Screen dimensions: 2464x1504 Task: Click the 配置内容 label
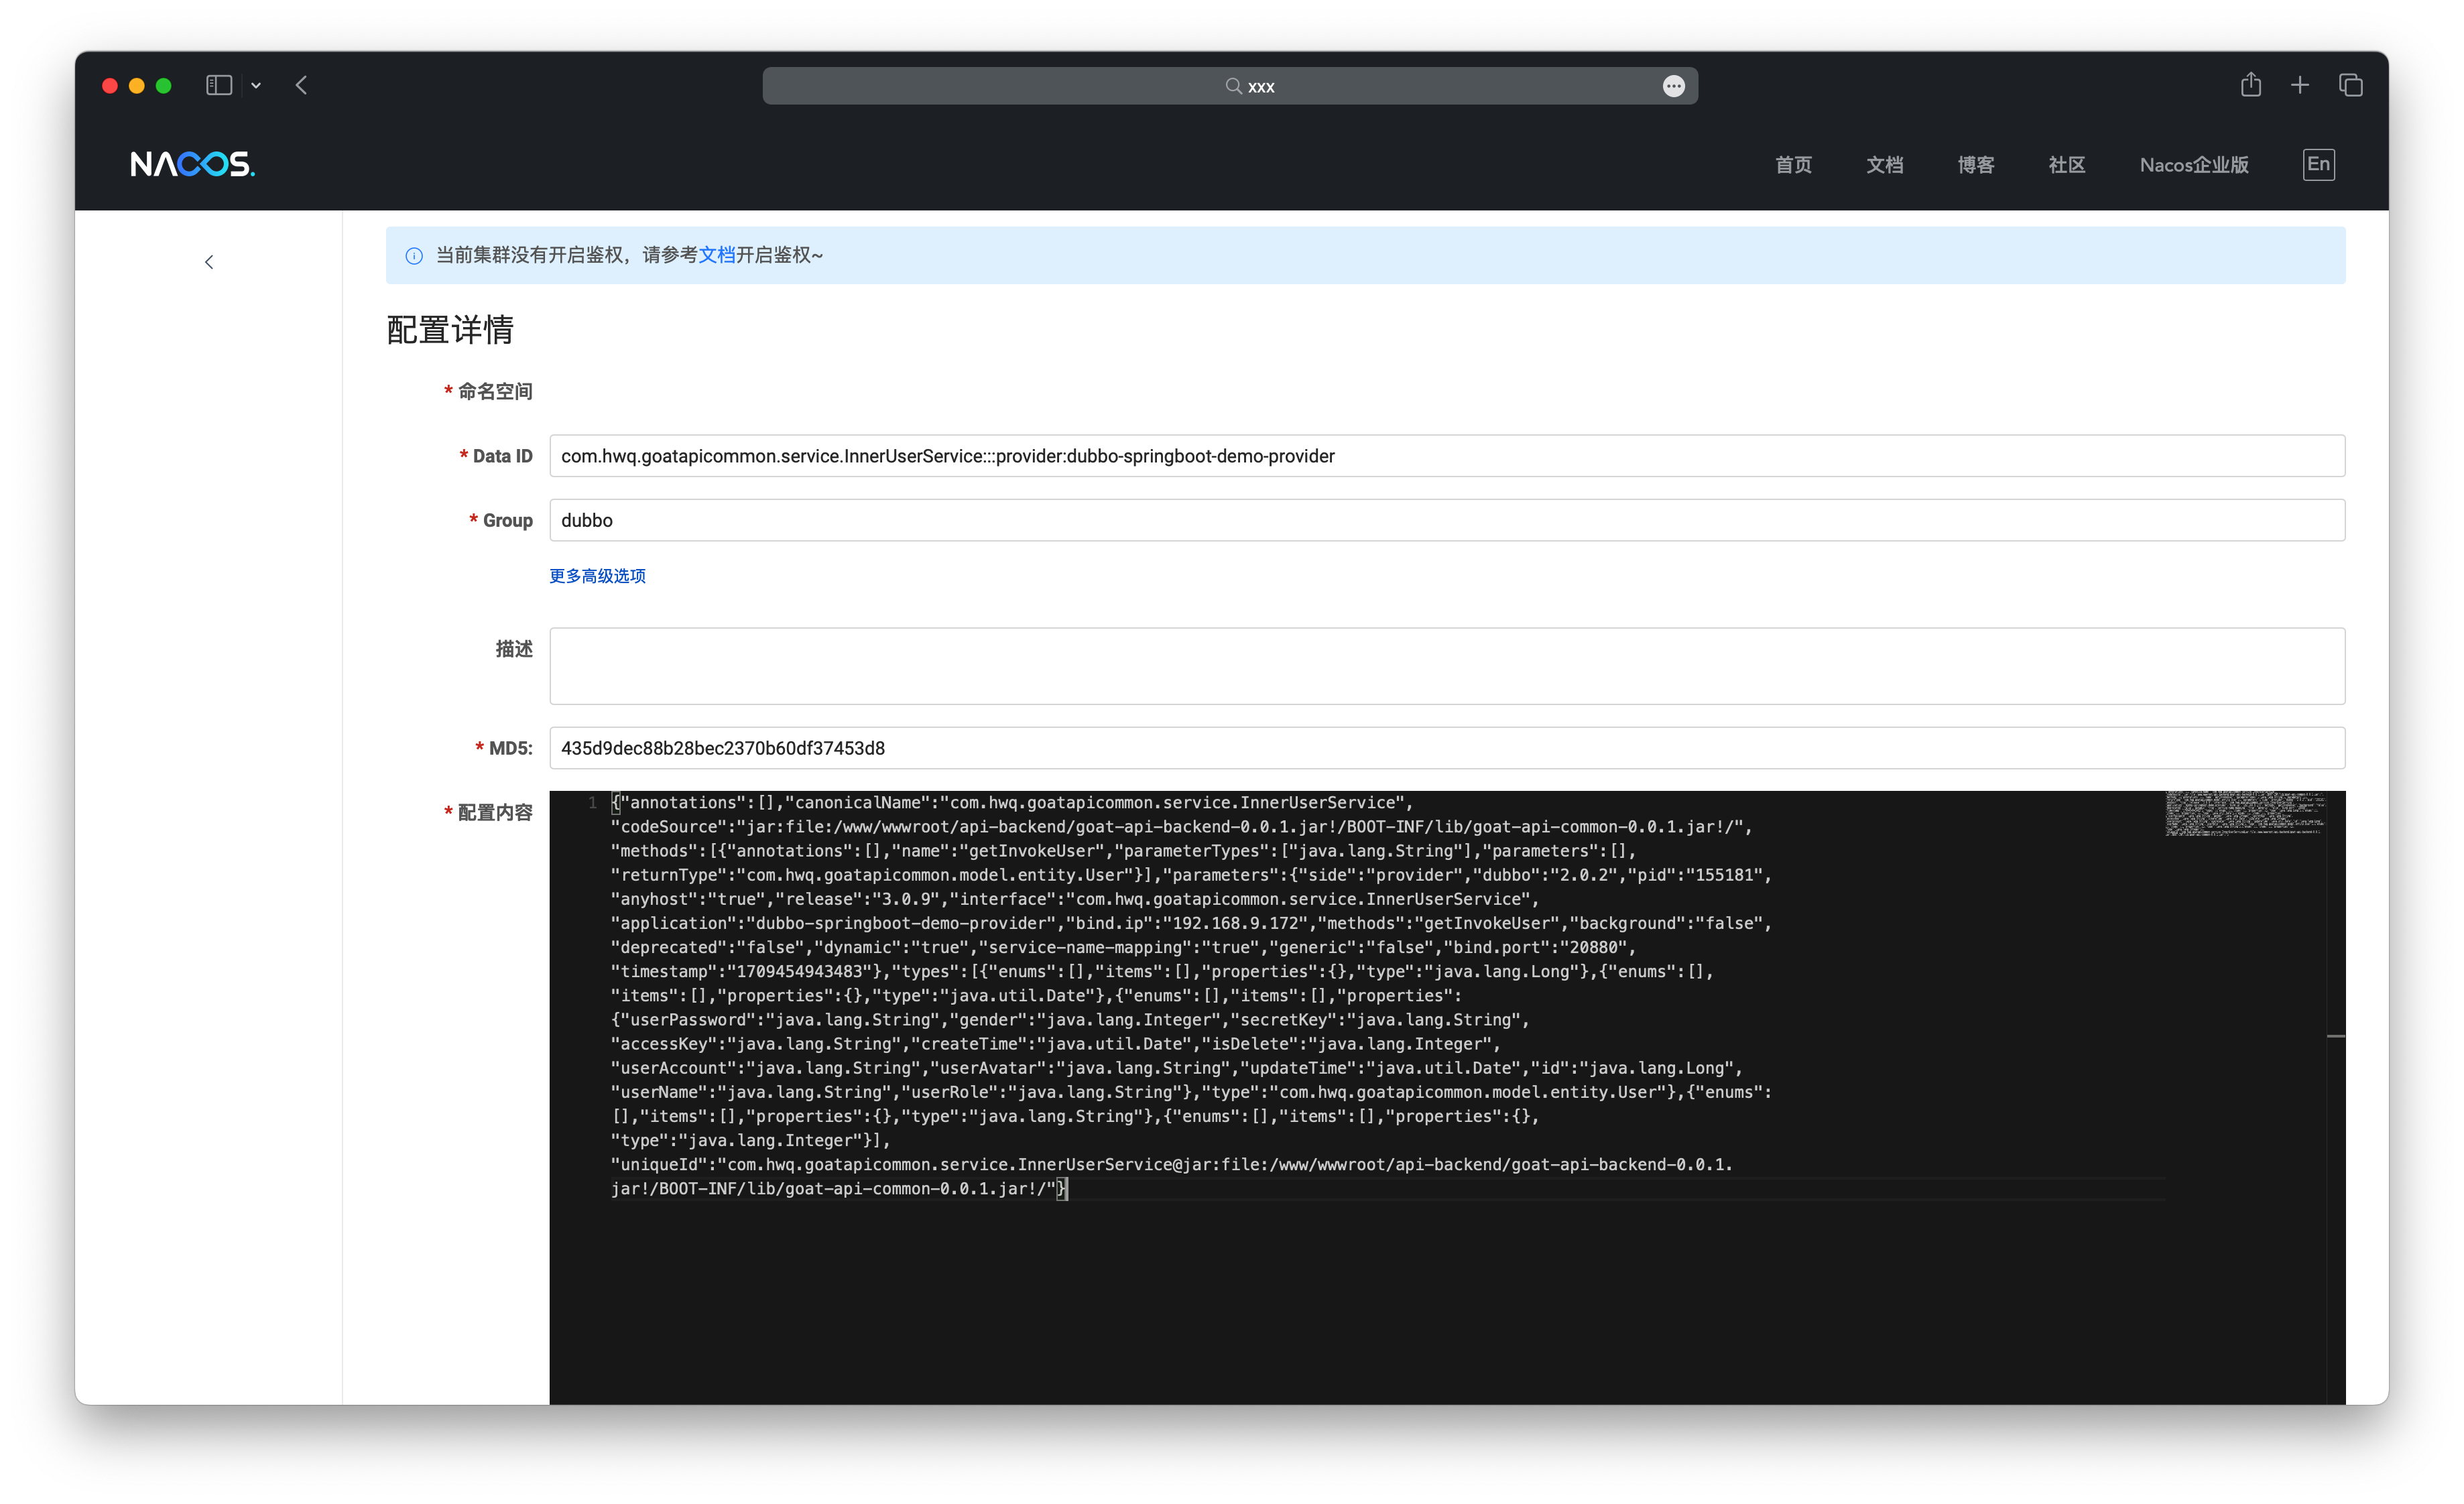coord(495,813)
